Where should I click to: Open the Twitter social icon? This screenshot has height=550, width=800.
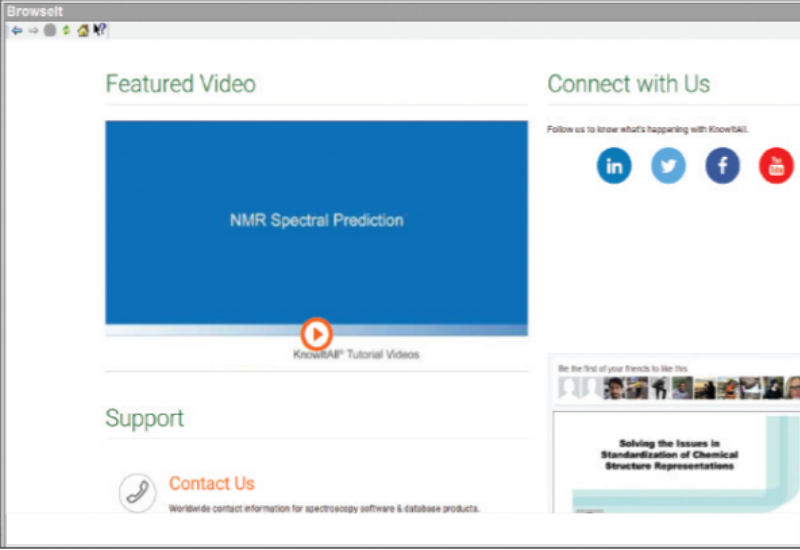[x=668, y=166]
